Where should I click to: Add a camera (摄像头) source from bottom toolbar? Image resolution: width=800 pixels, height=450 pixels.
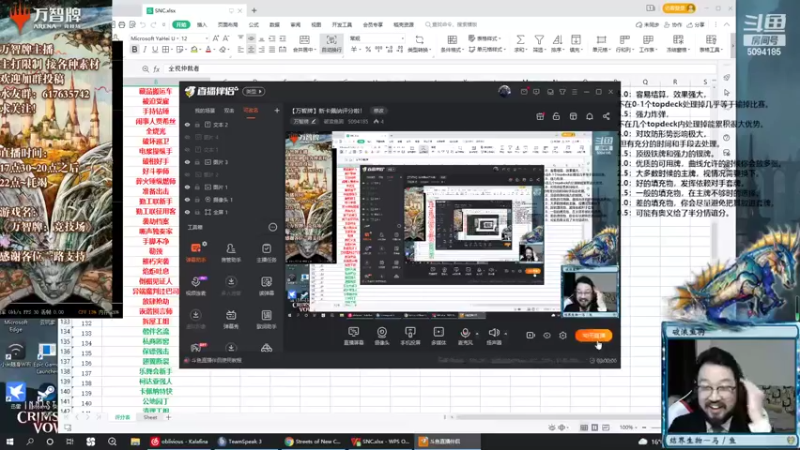[x=382, y=336]
